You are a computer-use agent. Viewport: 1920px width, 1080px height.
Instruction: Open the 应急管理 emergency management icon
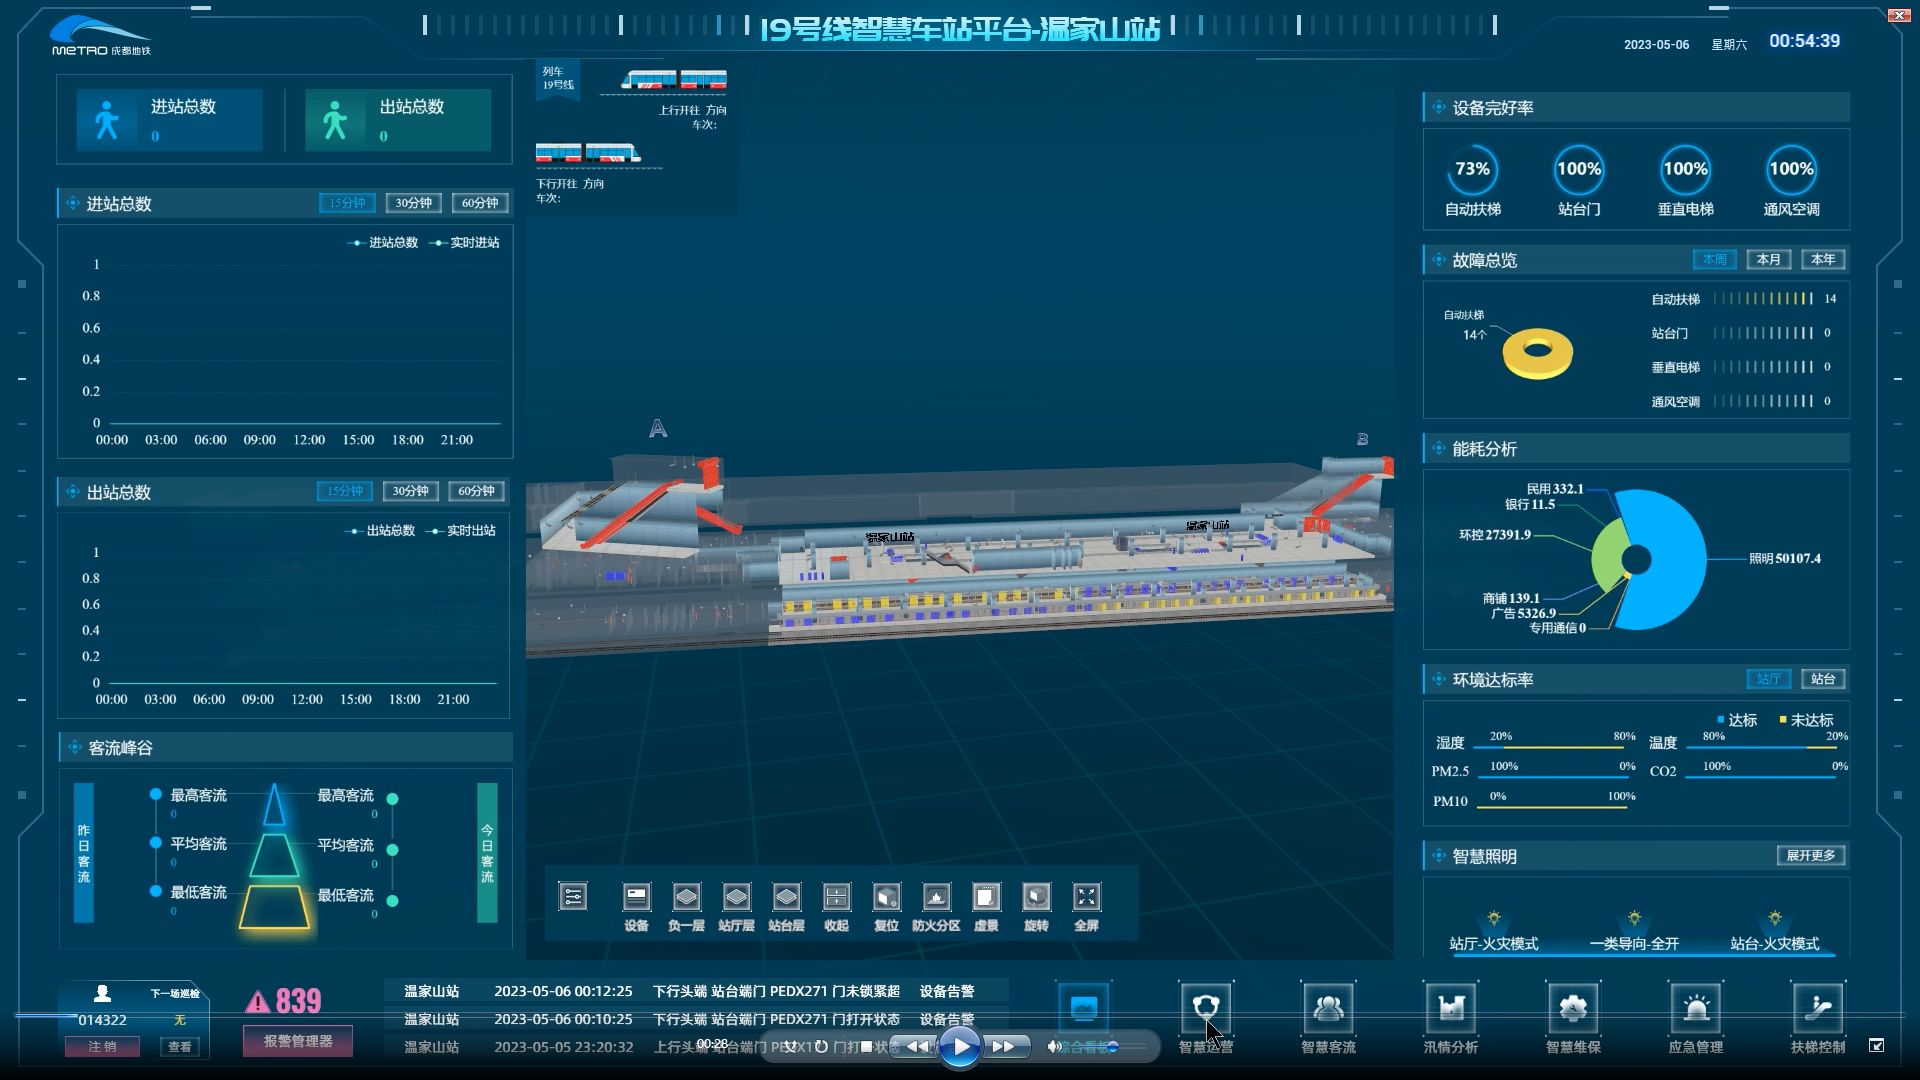[x=1695, y=1009]
